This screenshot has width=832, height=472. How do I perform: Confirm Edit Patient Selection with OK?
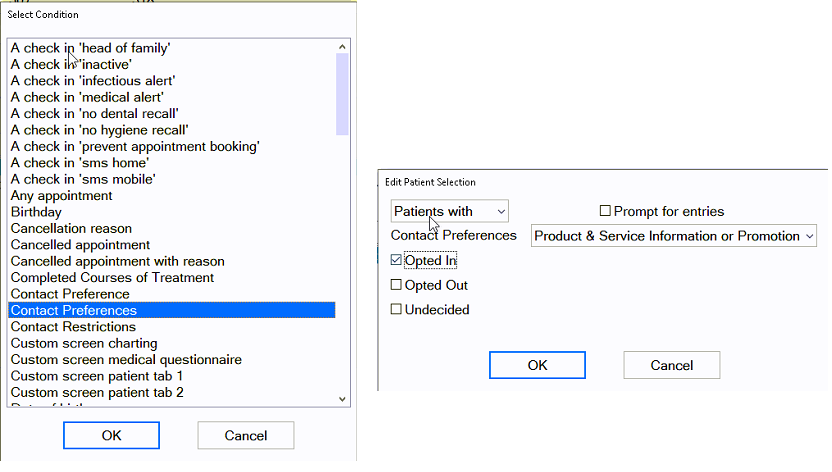(x=537, y=365)
